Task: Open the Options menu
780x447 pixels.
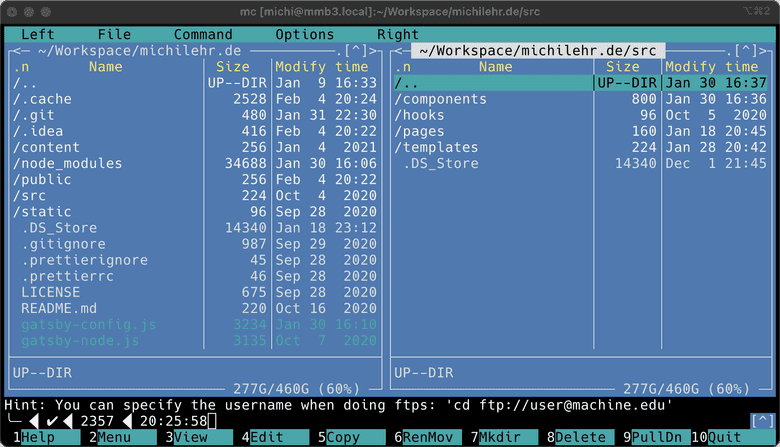Action: click(x=304, y=34)
